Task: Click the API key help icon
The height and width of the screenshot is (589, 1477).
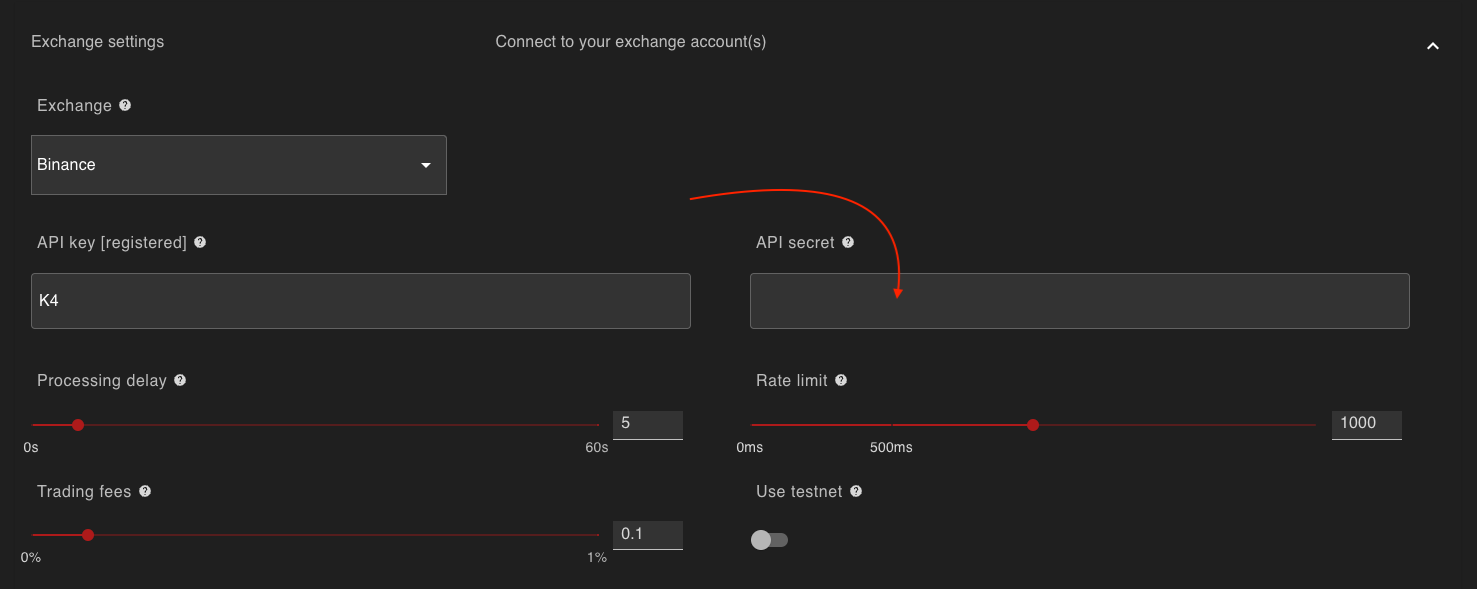Action: [x=200, y=242]
